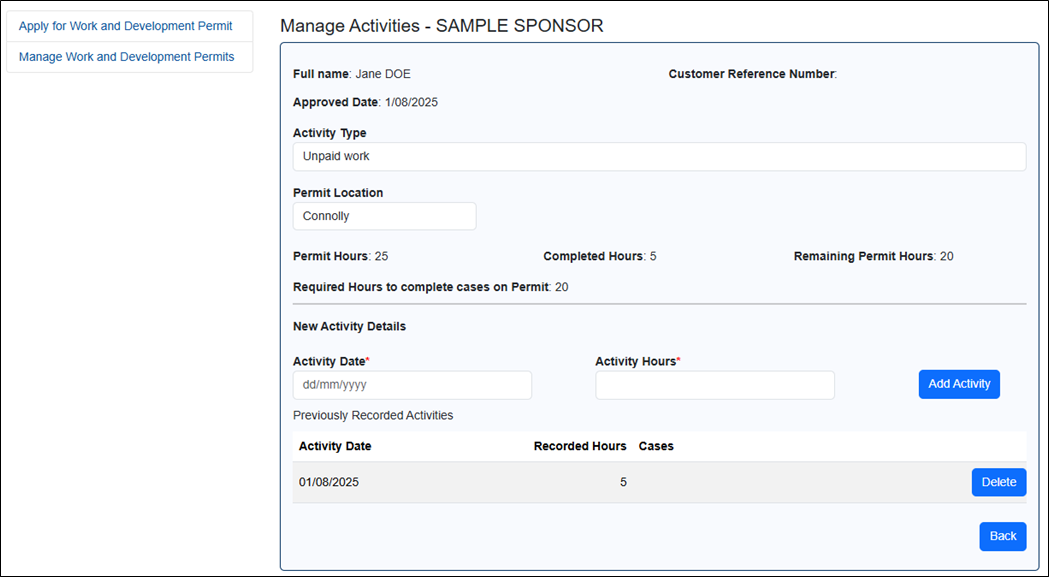
Task: Delete the 01/08/2025 recorded activity
Action: 998,482
